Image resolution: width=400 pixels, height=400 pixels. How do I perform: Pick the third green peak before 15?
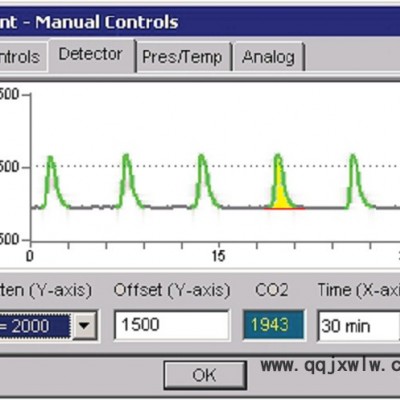(203, 181)
